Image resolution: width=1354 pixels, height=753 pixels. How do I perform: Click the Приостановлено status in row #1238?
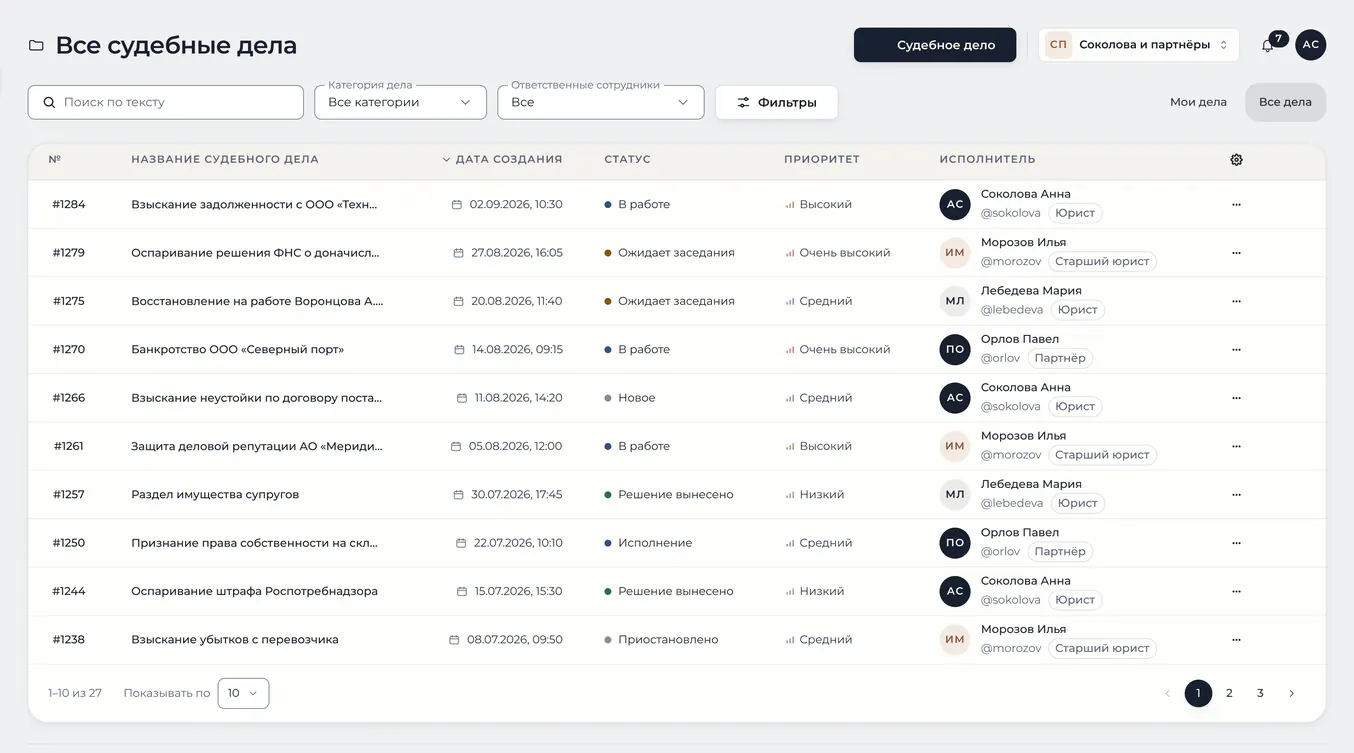[661, 640]
